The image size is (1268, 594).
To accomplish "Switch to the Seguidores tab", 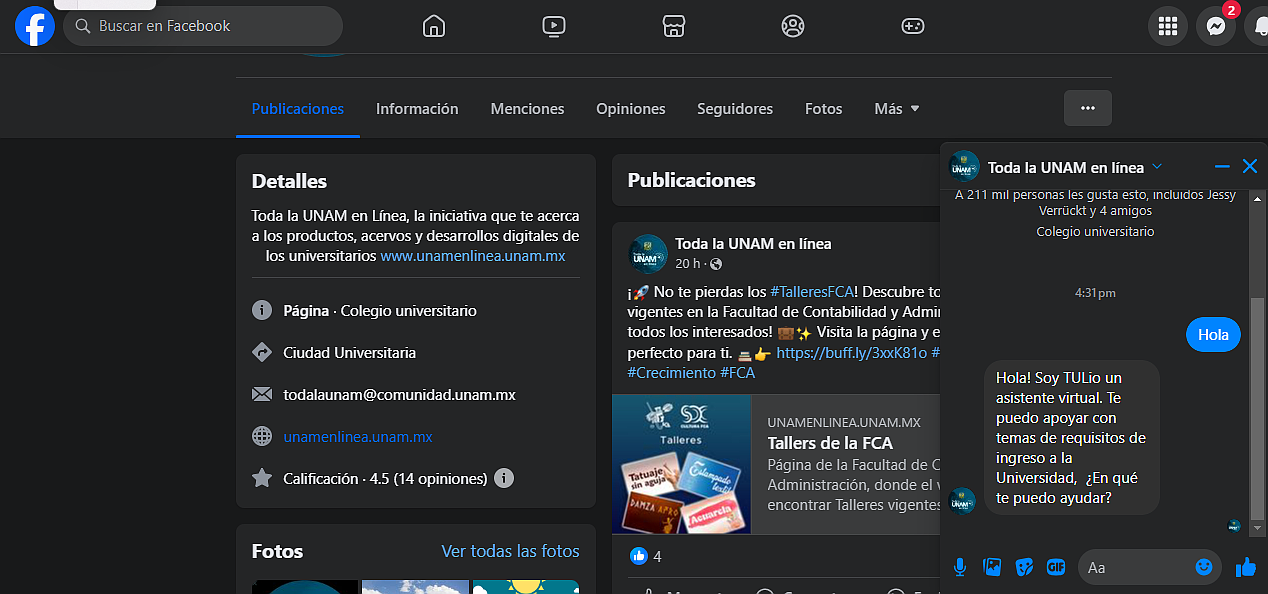I will [x=735, y=109].
